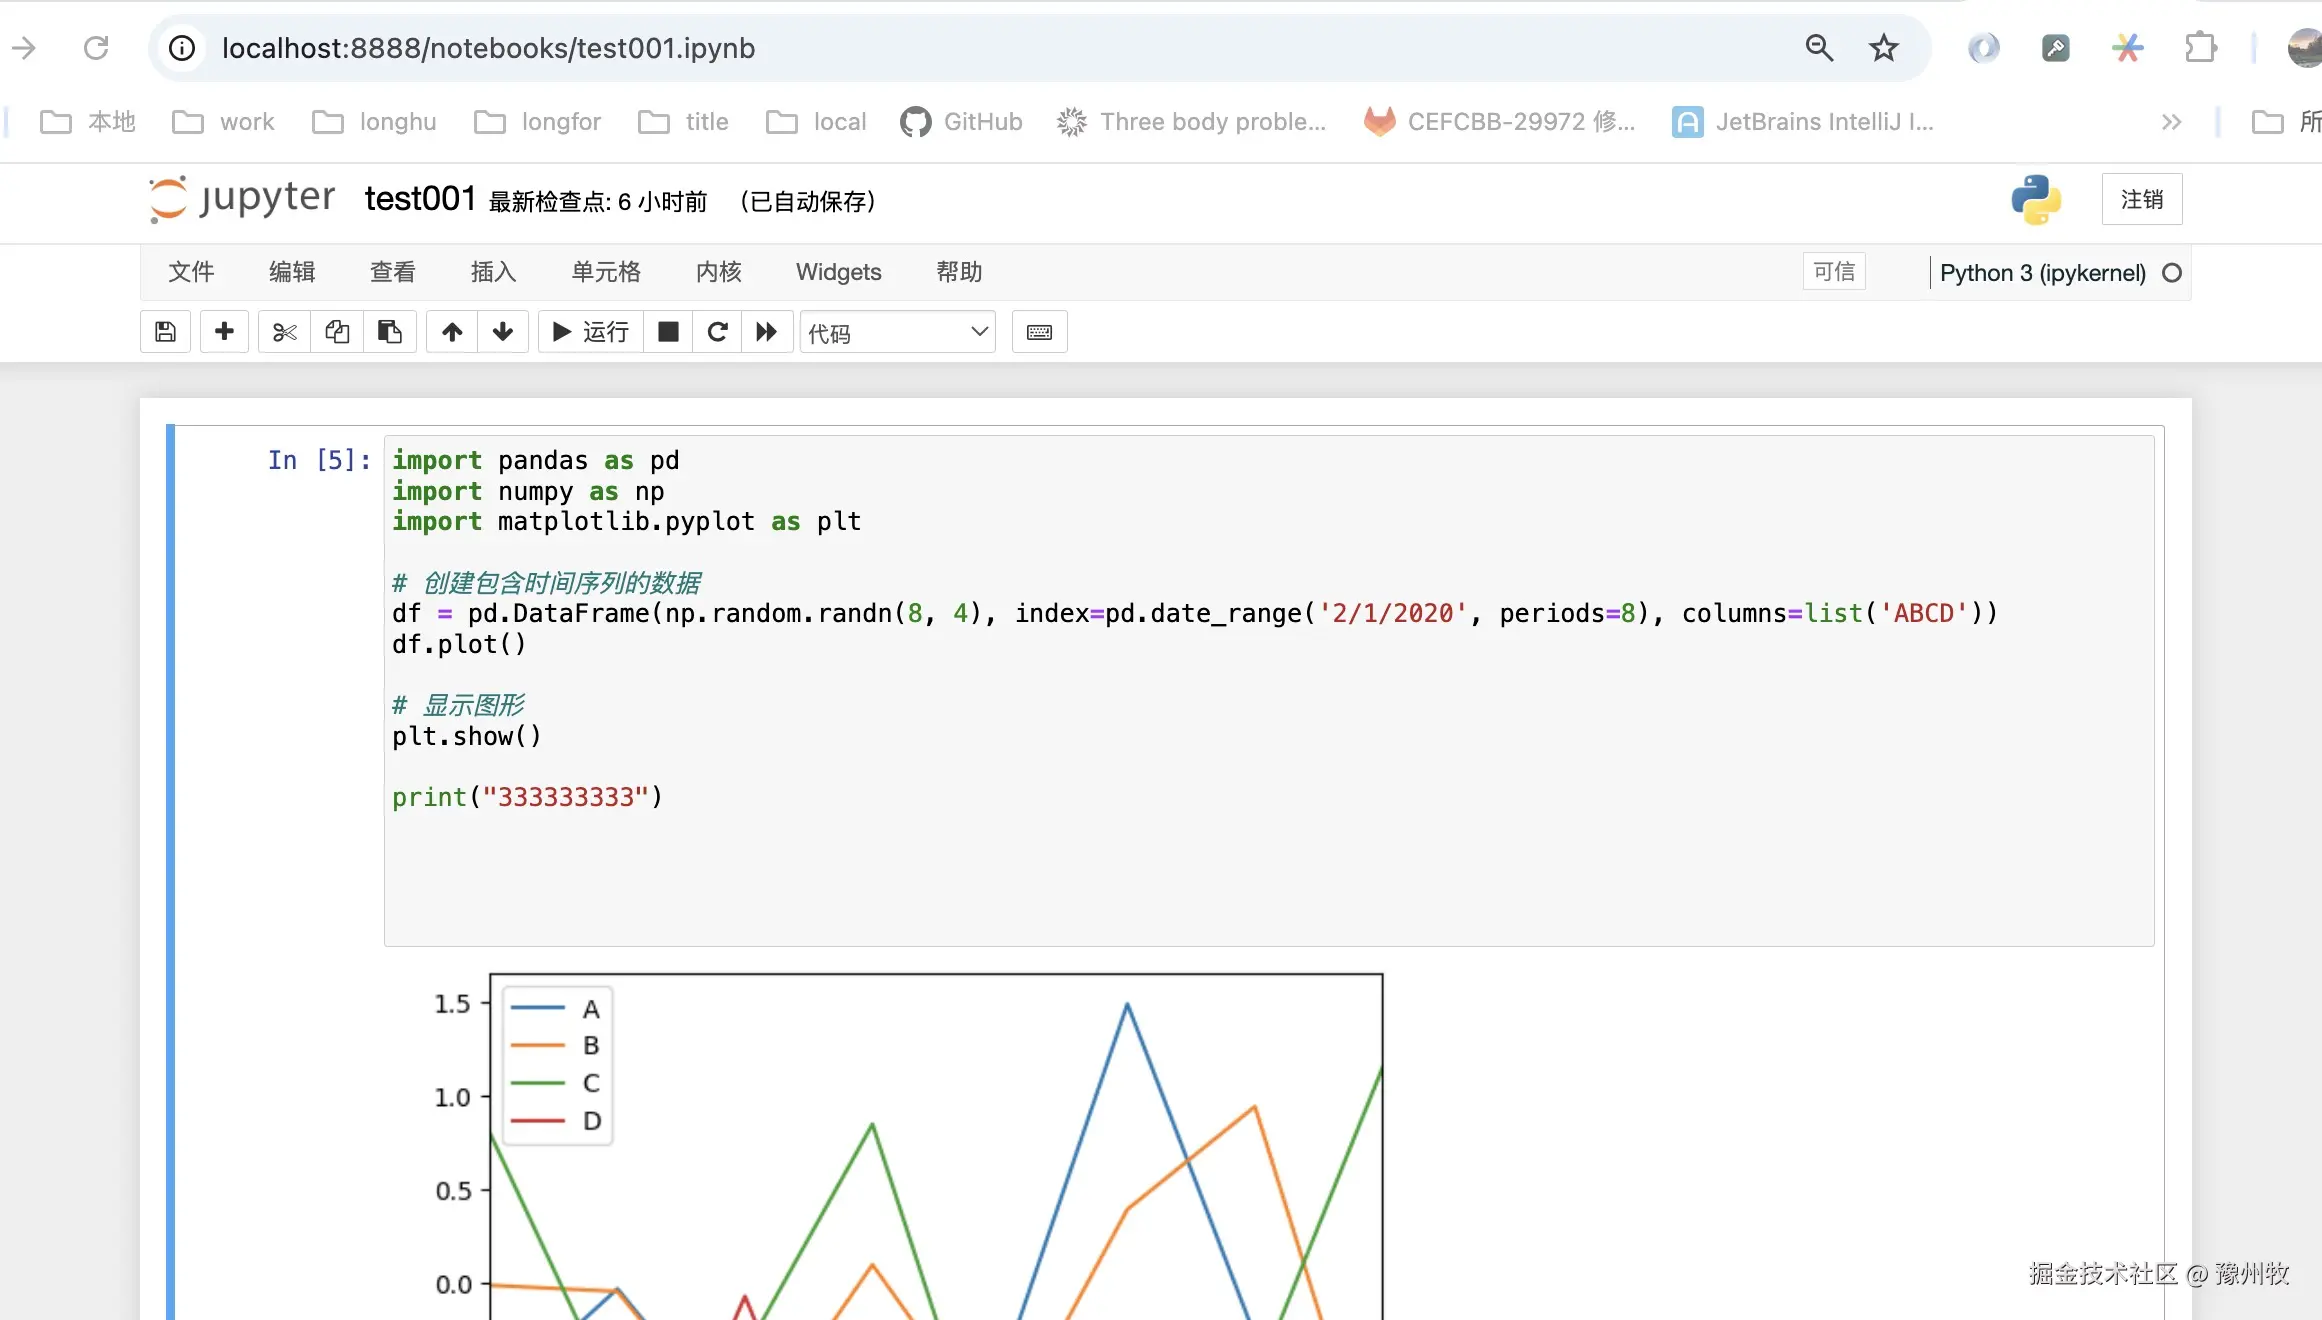Image resolution: width=2322 pixels, height=1320 pixels.
Task: Expand hidden bookmarks with double chevron
Action: [x=2170, y=122]
